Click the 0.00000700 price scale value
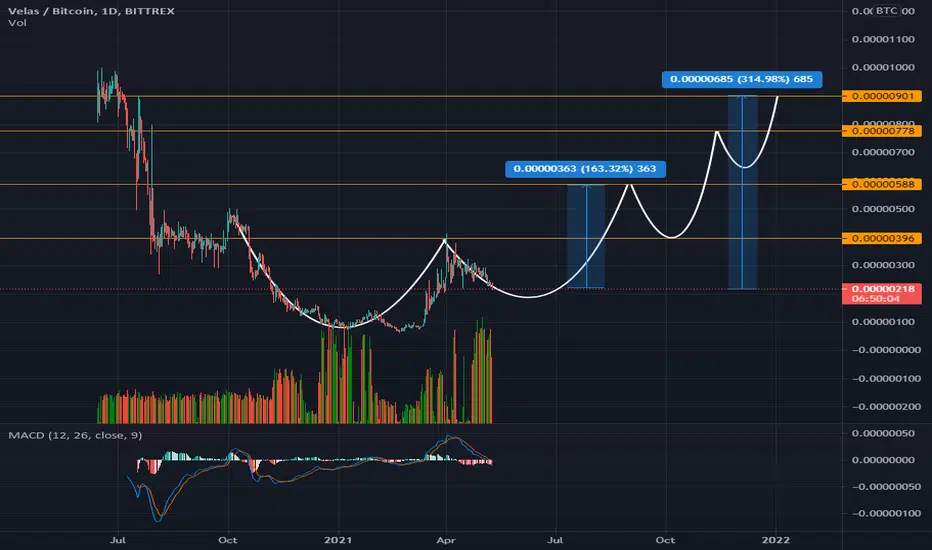The height and width of the screenshot is (550, 932). (x=883, y=152)
